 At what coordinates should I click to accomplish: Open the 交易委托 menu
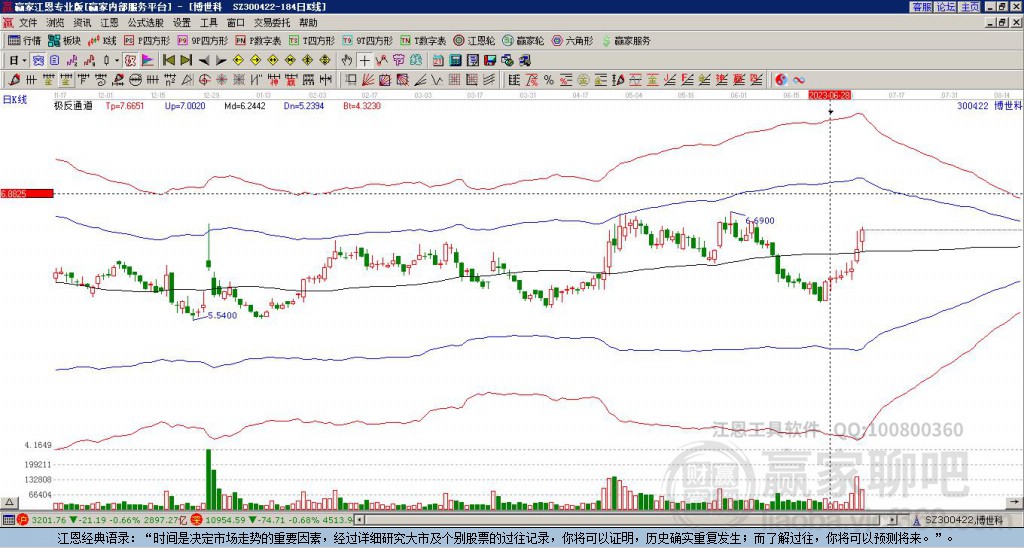pyautogui.click(x=272, y=23)
